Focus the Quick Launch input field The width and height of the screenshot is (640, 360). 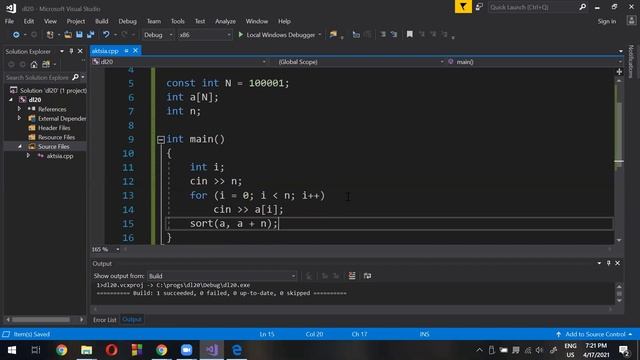(533, 7)
